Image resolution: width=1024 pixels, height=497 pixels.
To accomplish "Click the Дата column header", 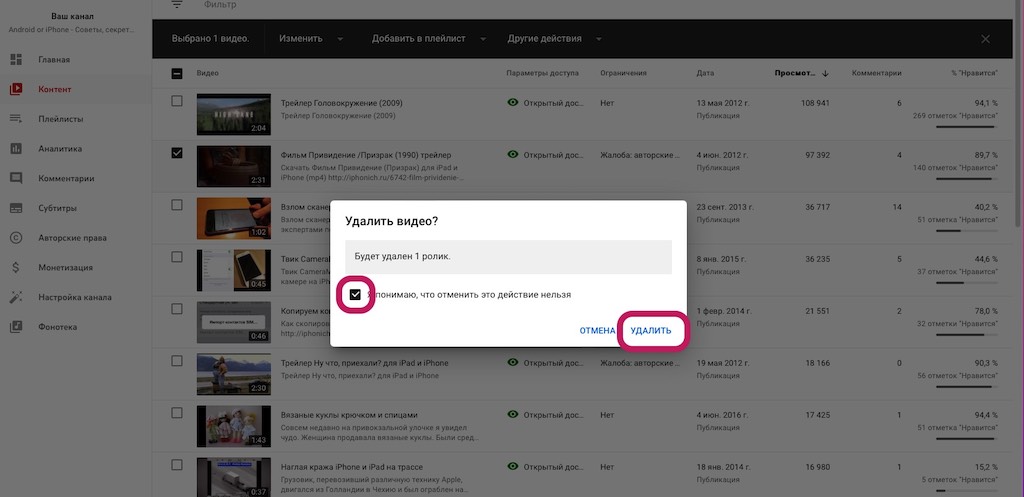I will [x=705, y=73].
